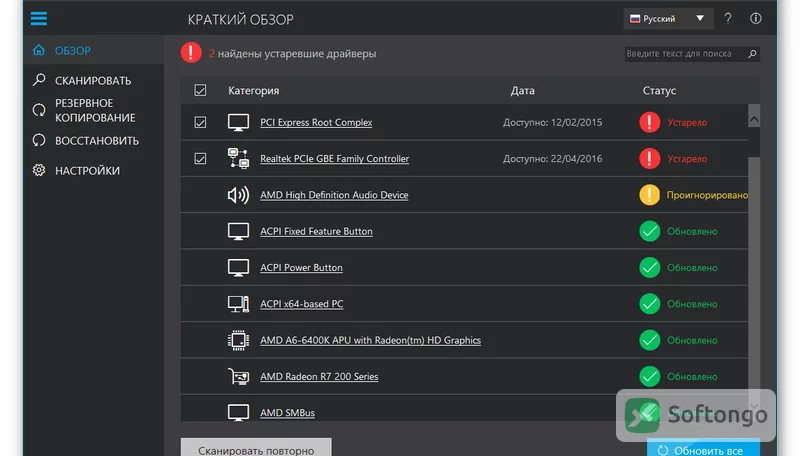Click date text Доступно: 22/04/2016
This screenshot has width=800, height=456.
[553, 159]
